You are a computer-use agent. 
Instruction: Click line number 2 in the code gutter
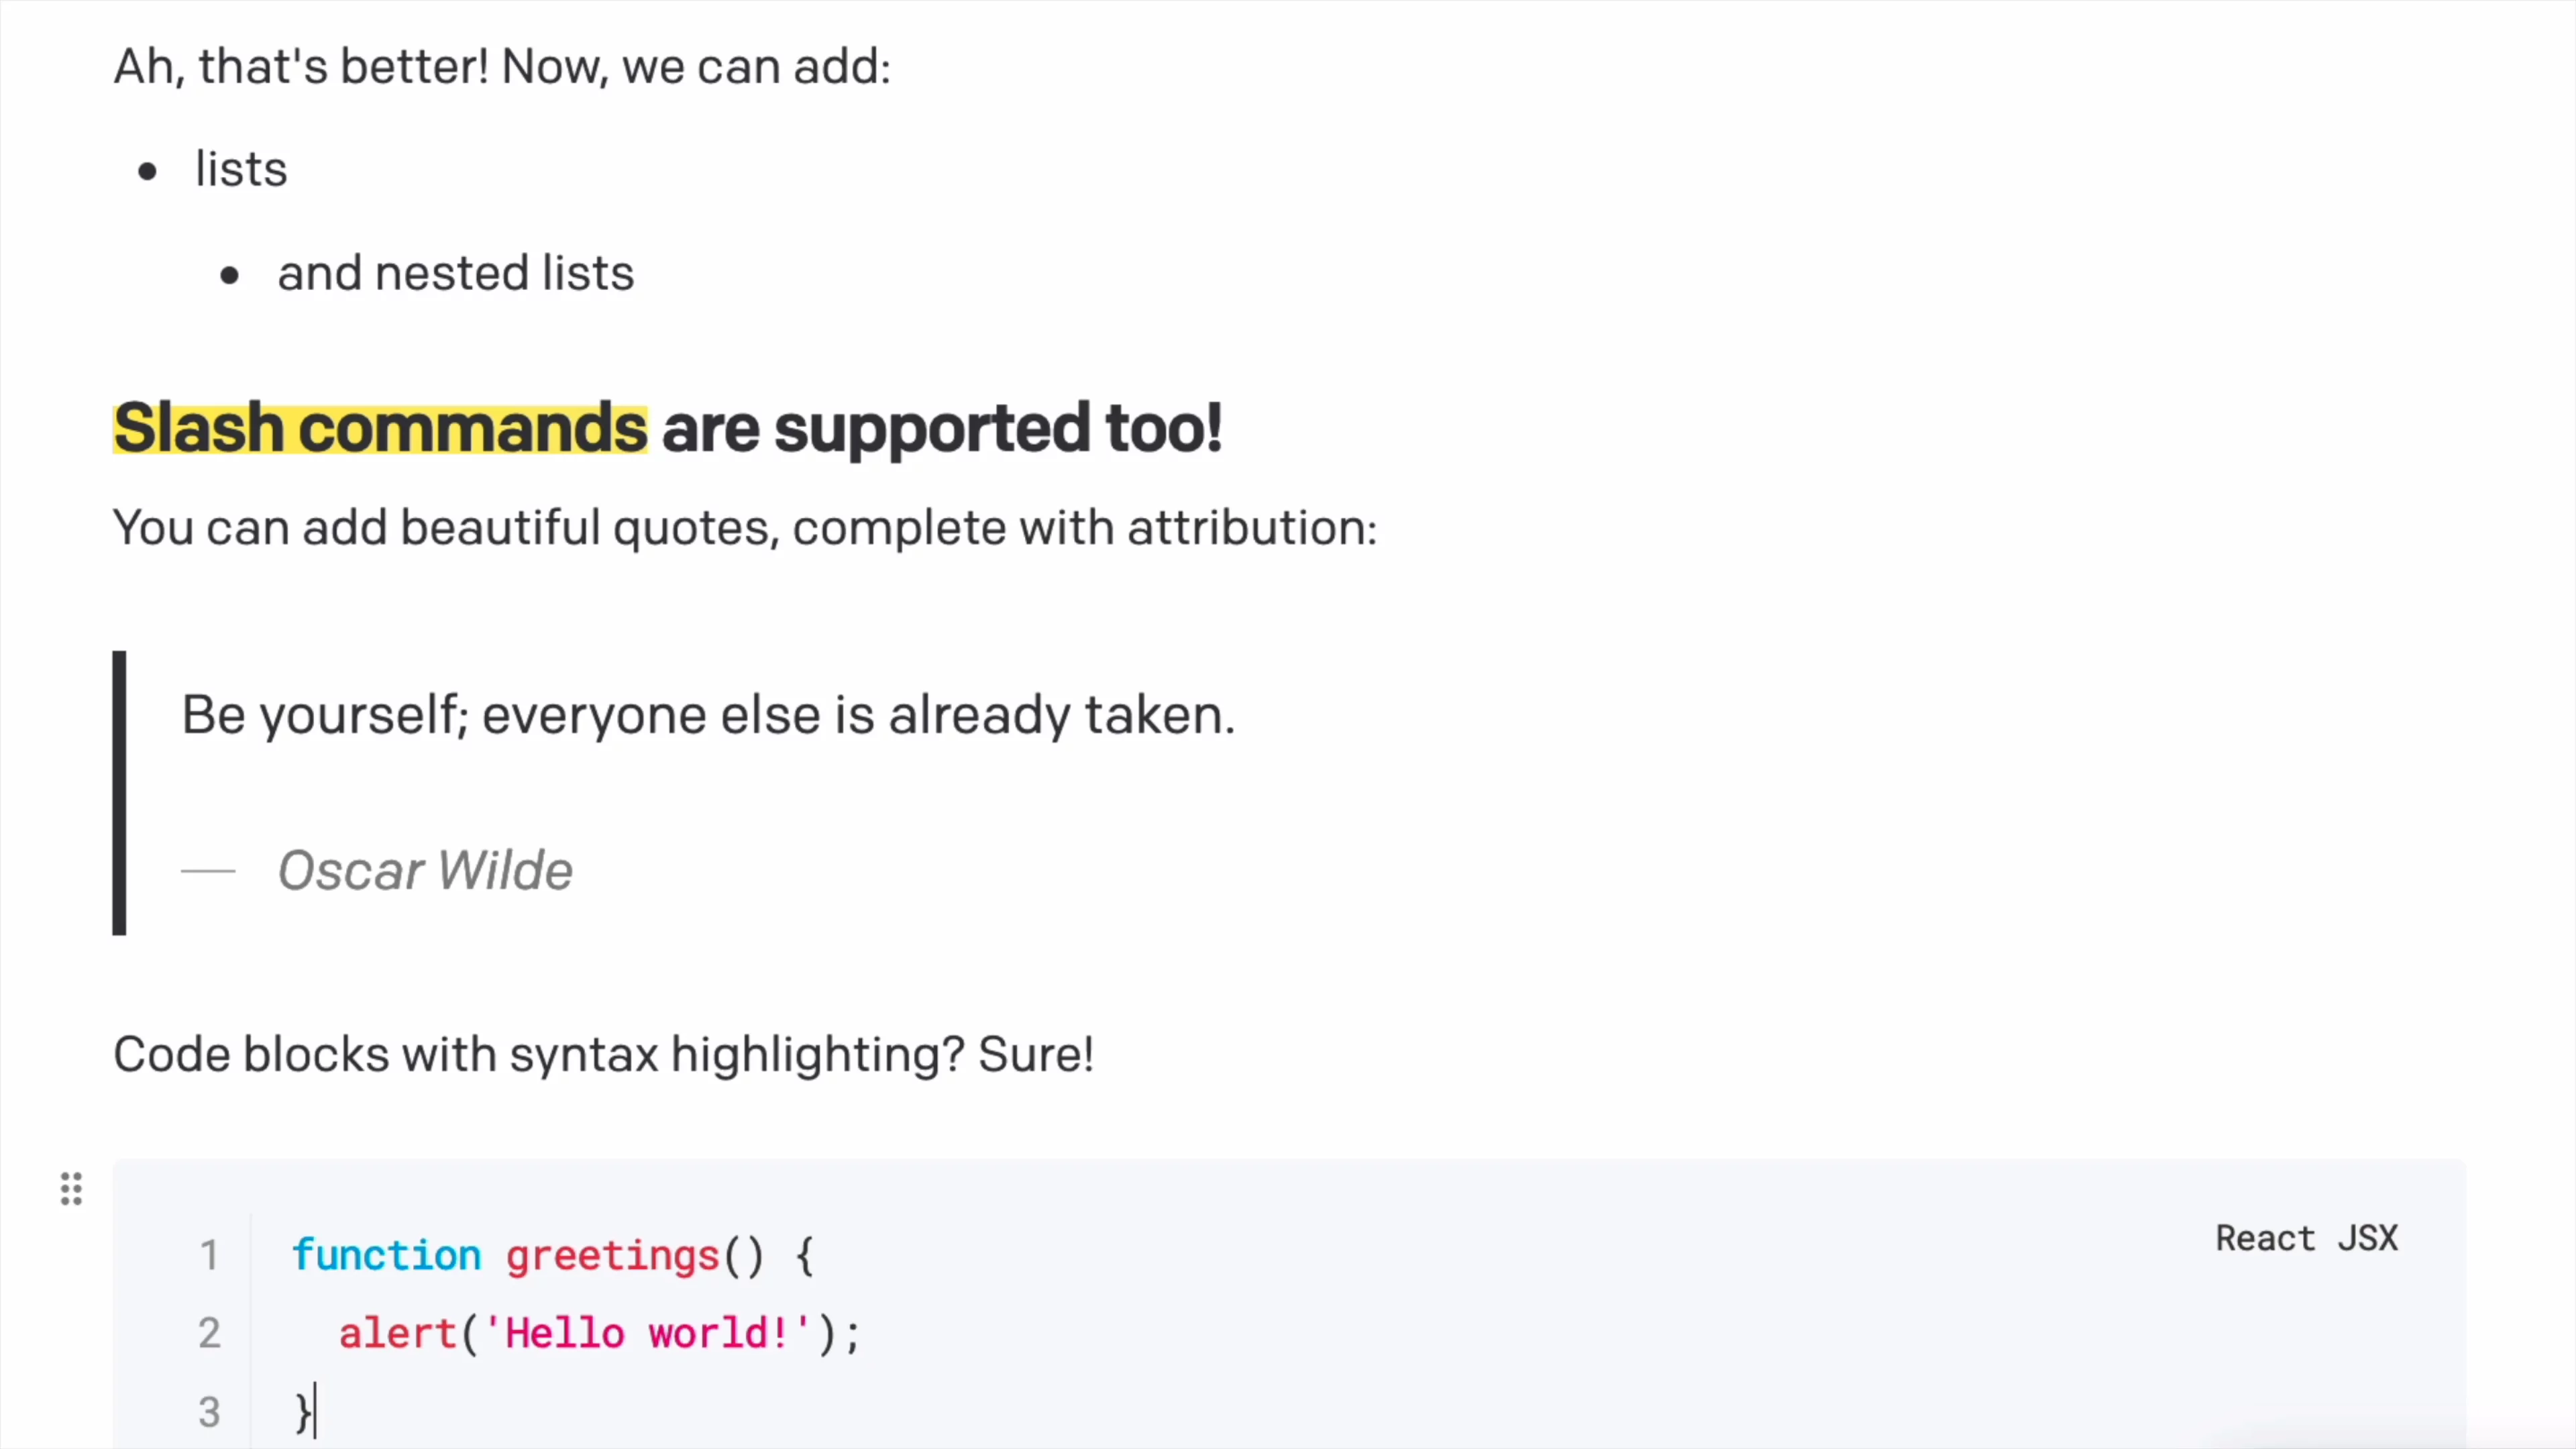click(209, 1333)
